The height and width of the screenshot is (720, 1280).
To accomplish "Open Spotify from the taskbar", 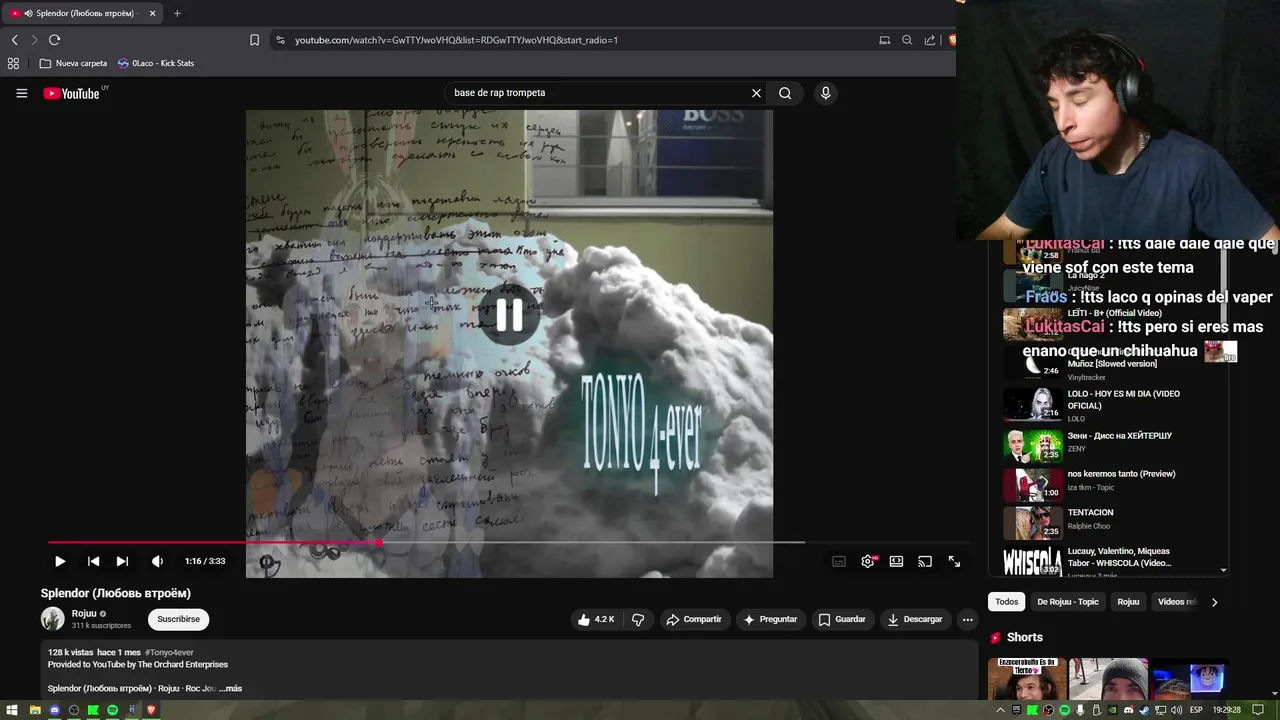I will tap(112, 710).
